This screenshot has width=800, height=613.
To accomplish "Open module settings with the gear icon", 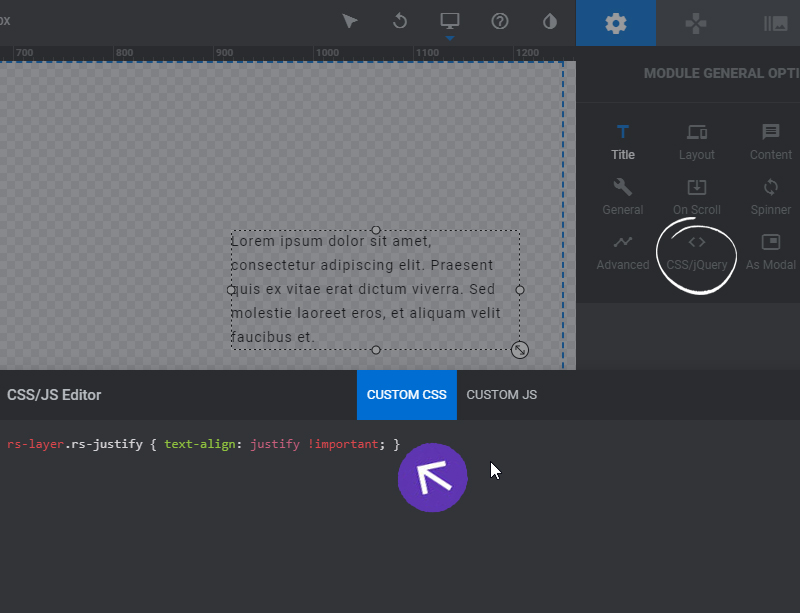I will 615,21.
